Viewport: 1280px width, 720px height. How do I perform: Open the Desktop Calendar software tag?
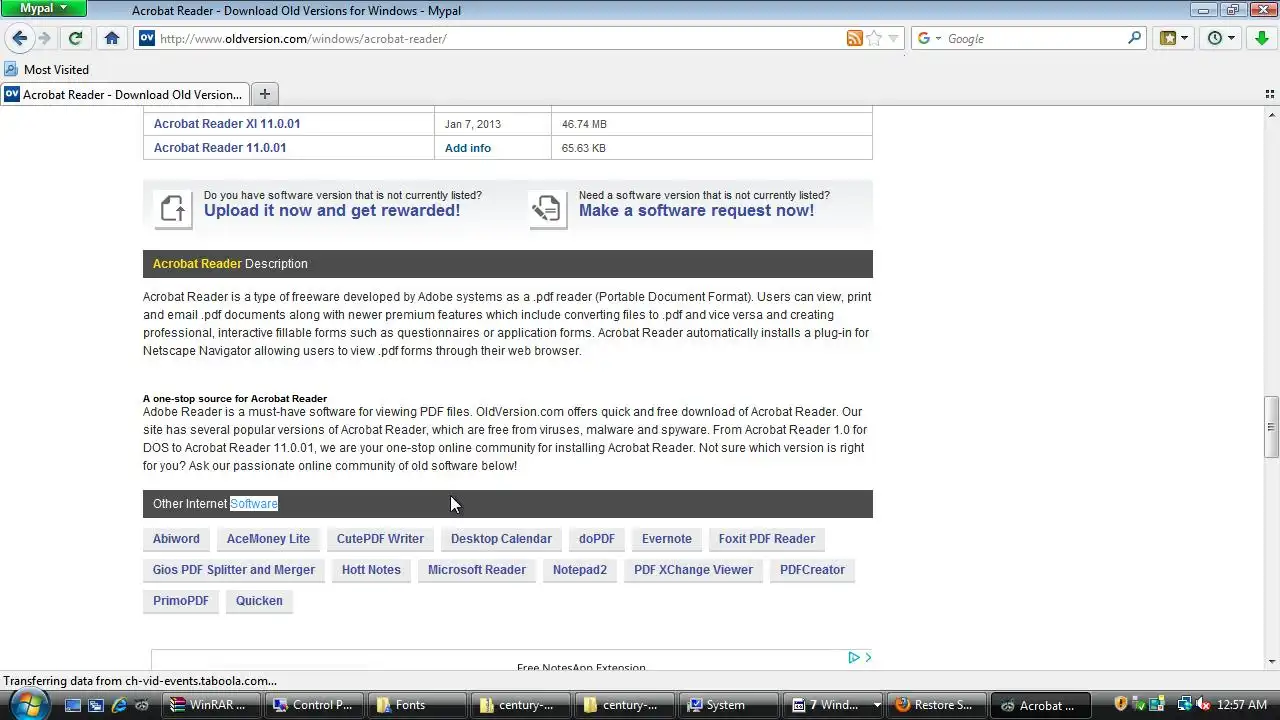[x=501, y=539]
